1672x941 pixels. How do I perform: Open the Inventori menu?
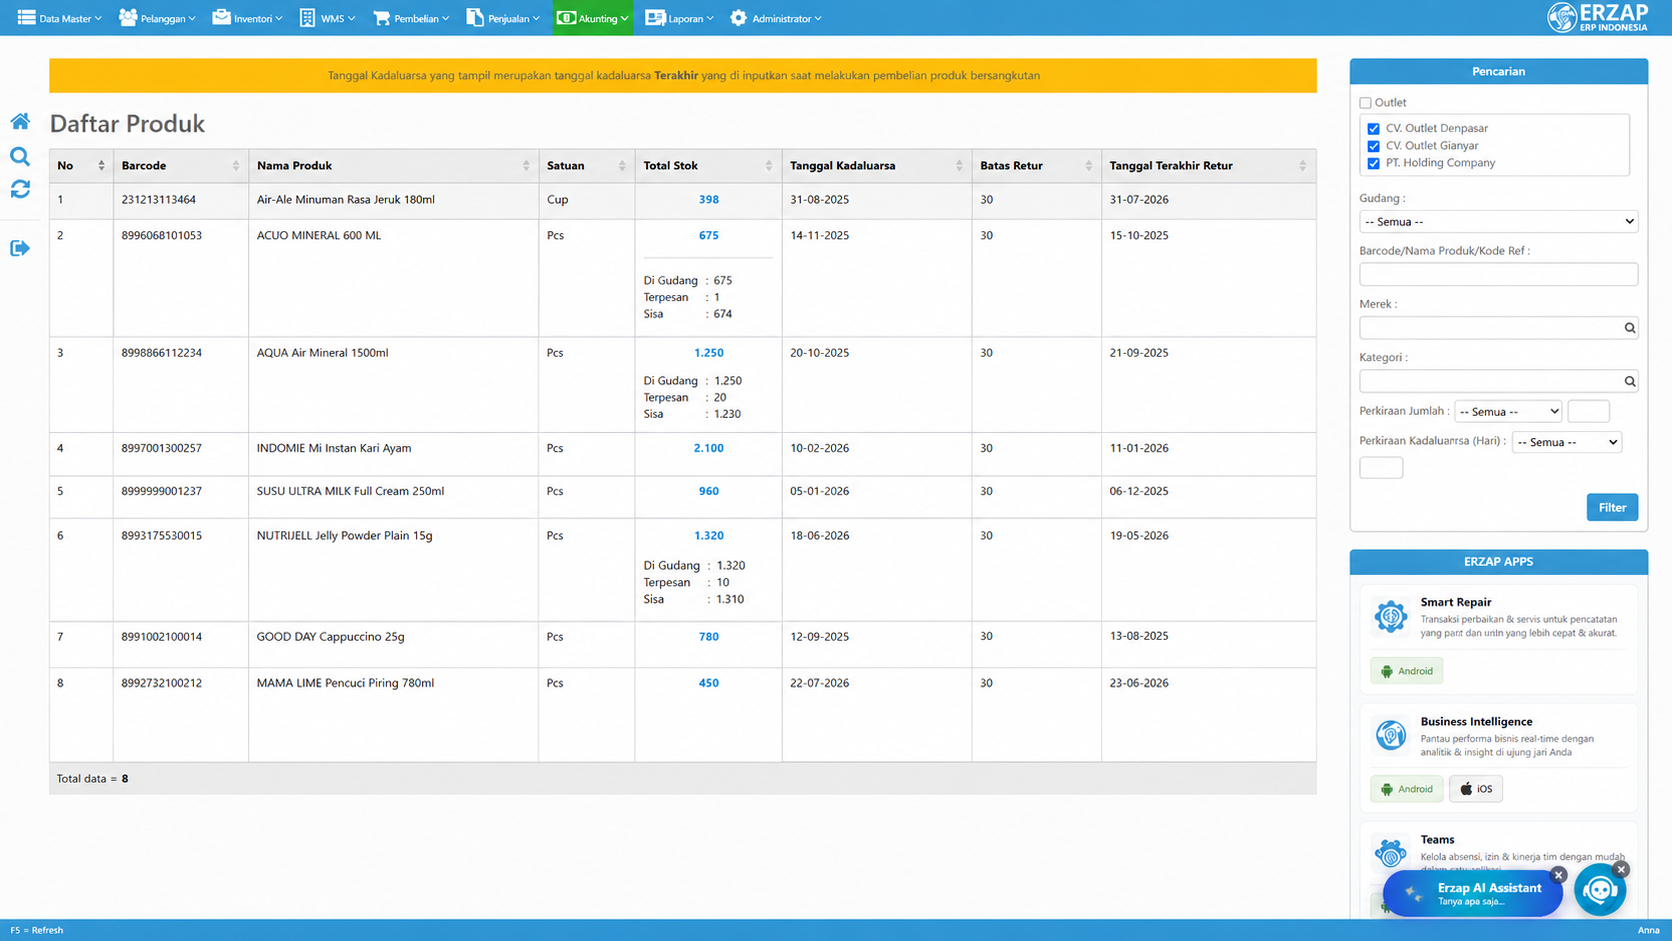pos(247,18)
